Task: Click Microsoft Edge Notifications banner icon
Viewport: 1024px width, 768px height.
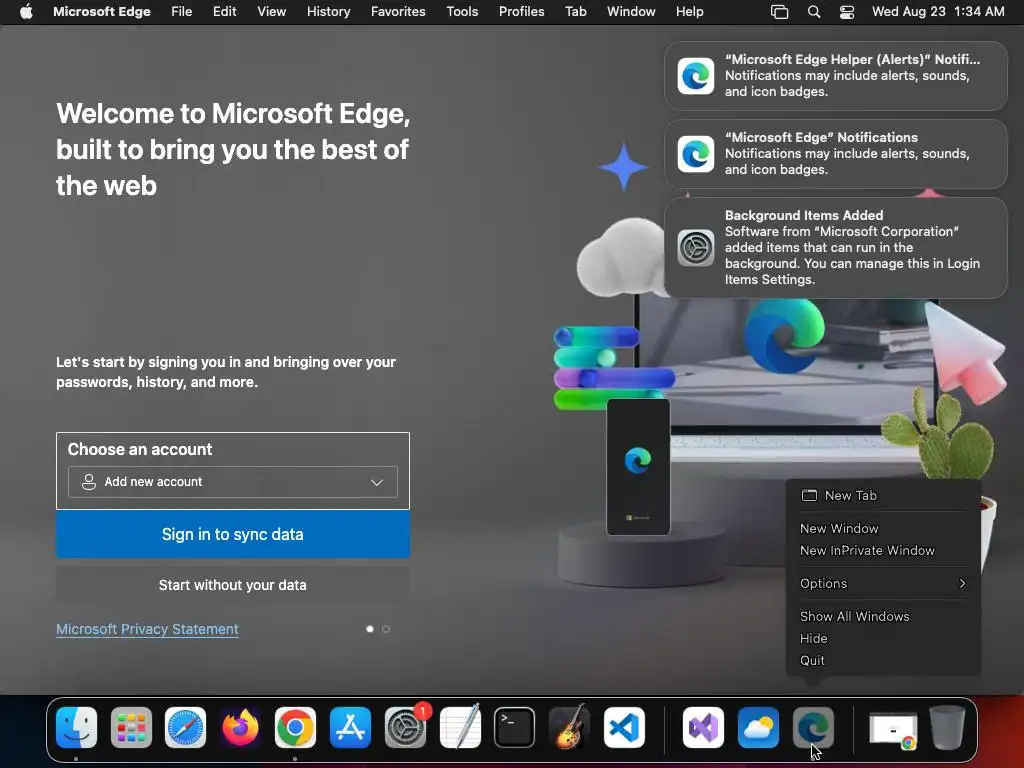Action: coord(696,154)
